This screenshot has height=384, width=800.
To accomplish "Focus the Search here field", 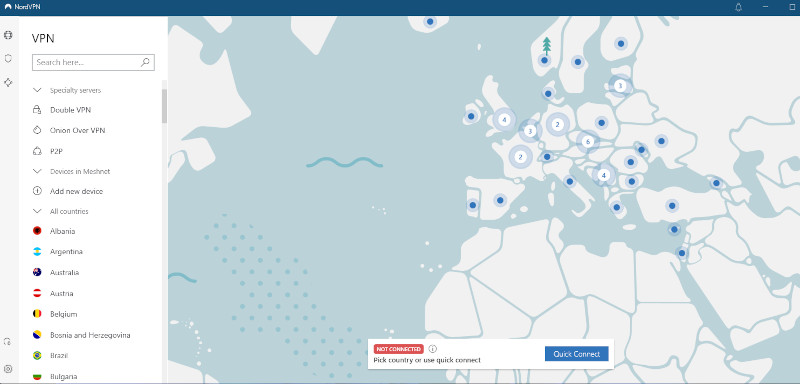I will (x=93, y=62).
